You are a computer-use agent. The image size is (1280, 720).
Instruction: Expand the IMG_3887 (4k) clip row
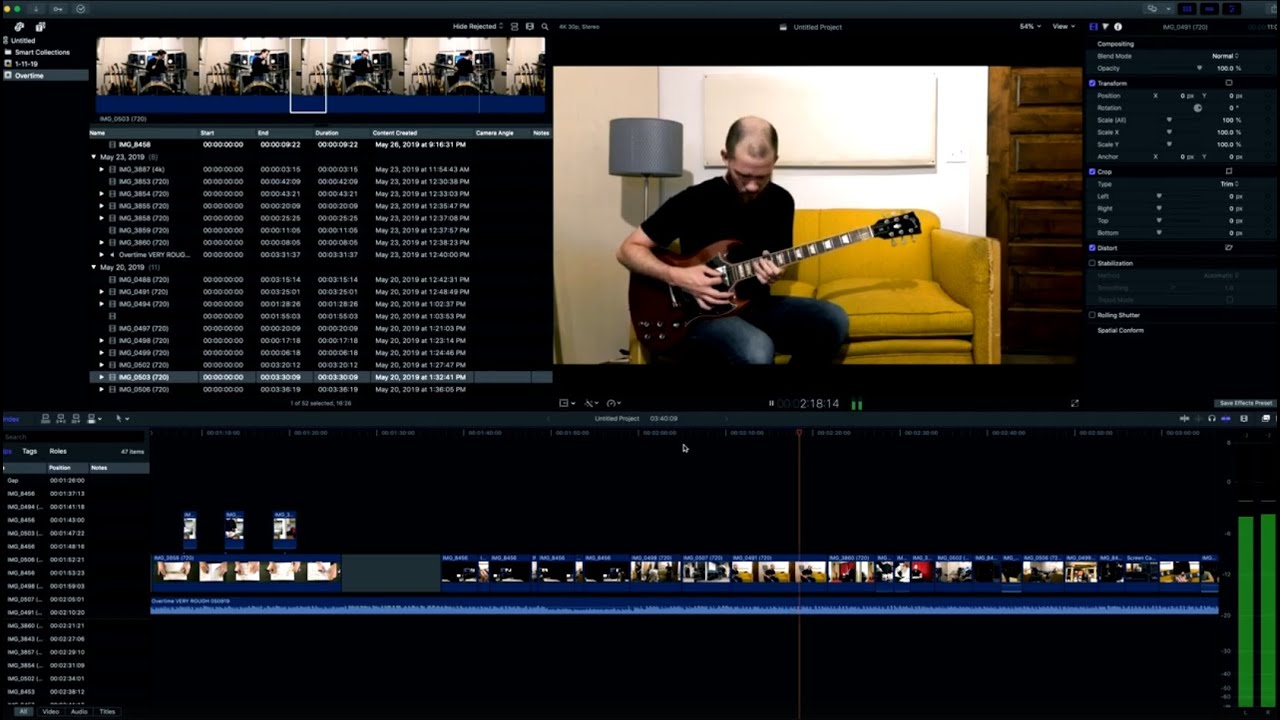[102, 169]
